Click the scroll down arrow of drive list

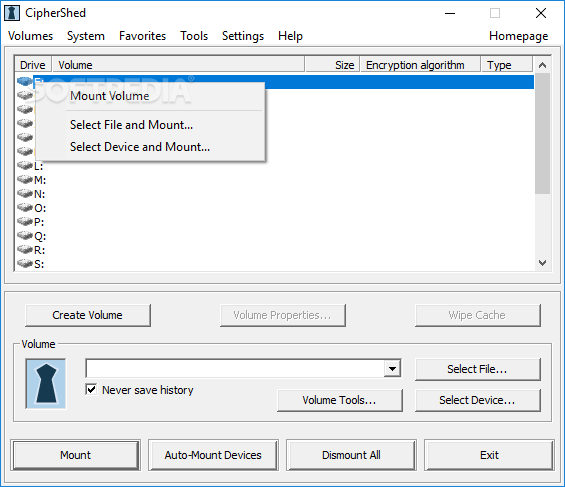pyautogui.click(x=542, y=263)
